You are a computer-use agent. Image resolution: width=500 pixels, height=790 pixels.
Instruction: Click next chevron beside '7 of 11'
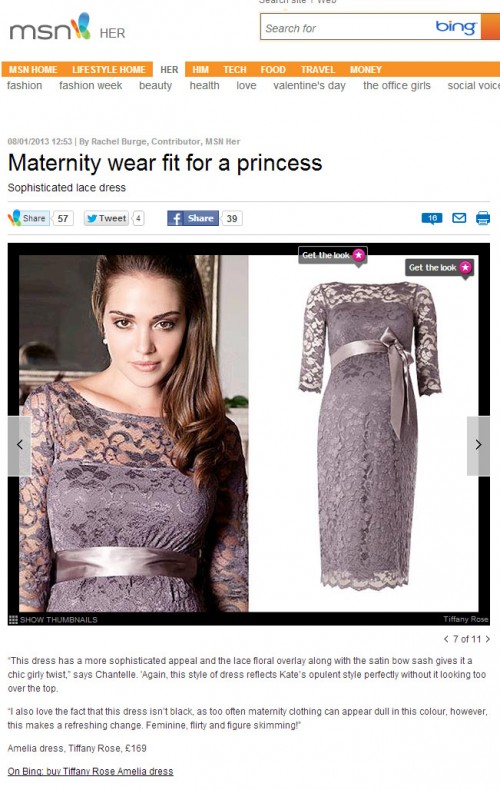click(487, 639)
